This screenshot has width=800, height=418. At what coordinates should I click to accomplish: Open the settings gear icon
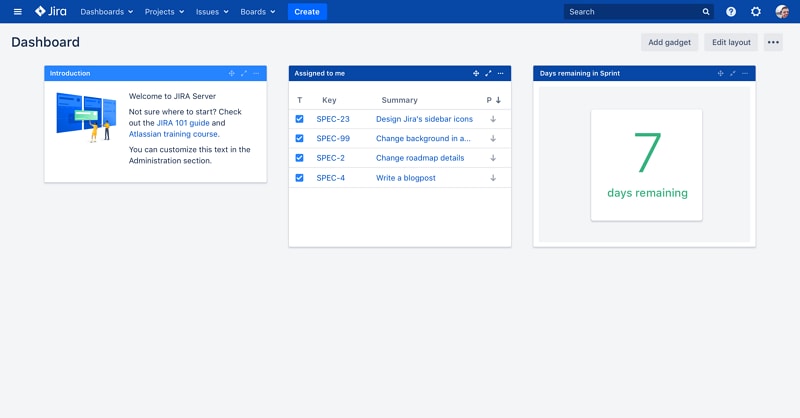tap(756, 11)
